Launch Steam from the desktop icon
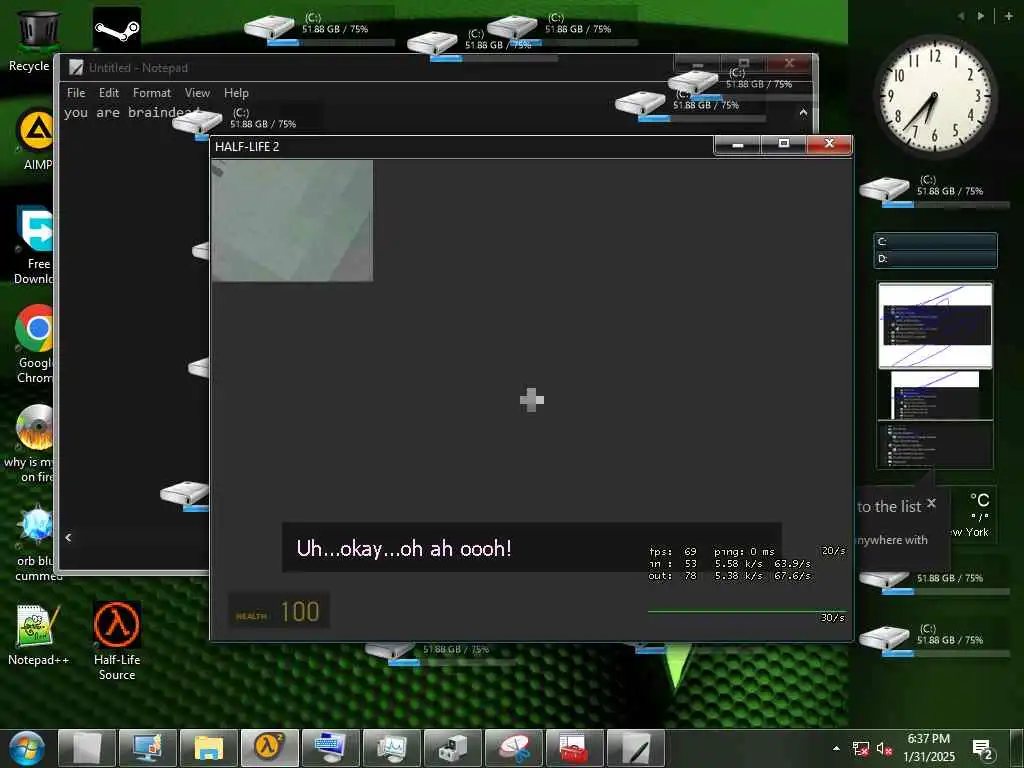Screen dimensions: 1024x768 click(x=117, y=29)
